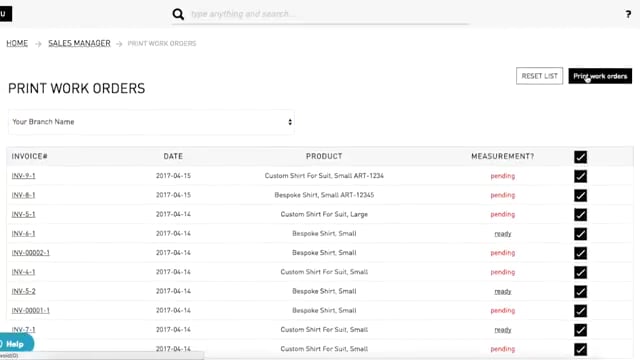Open invoice link INV-6-1

tap(23, 233)
